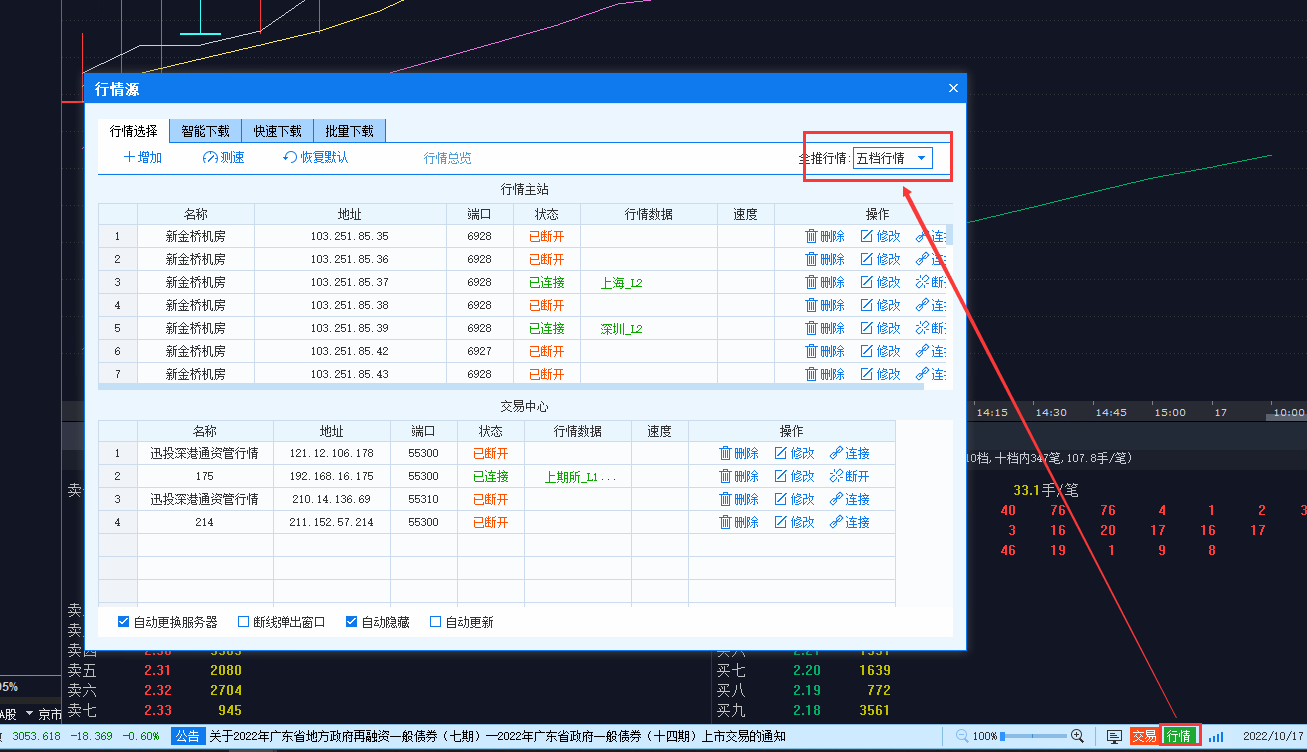Switch to the 智能下载 tab
The height and width of the screenshot is (752, 1307).
click(205, 131)
